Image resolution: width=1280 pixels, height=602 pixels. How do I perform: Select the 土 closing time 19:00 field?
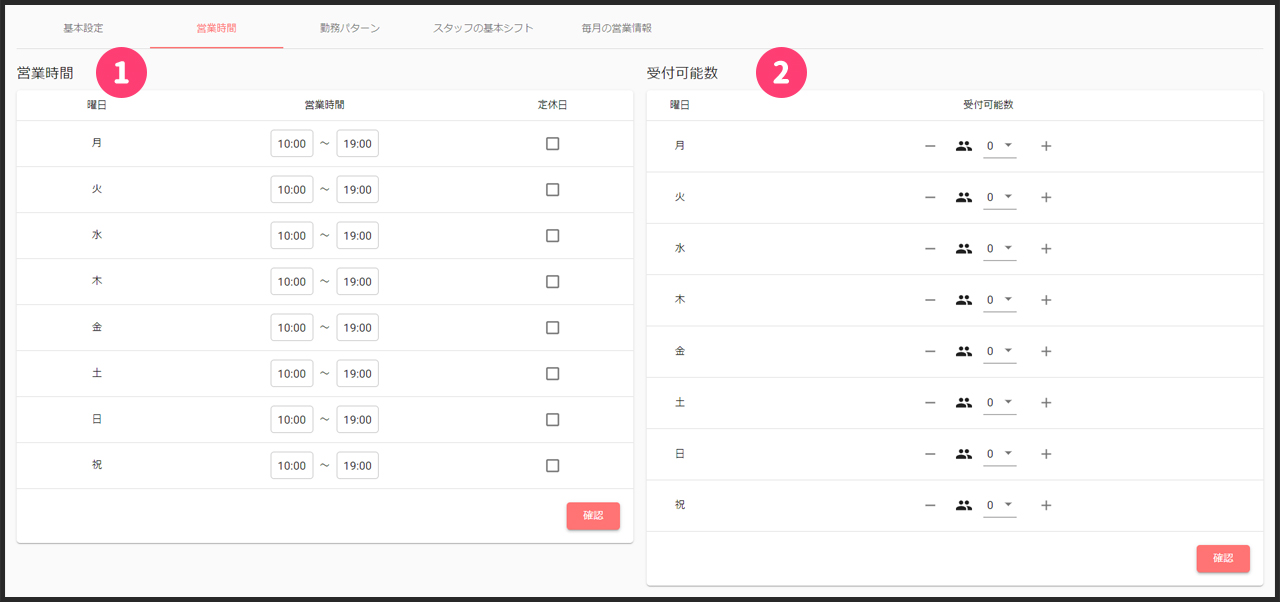point(358,374)
